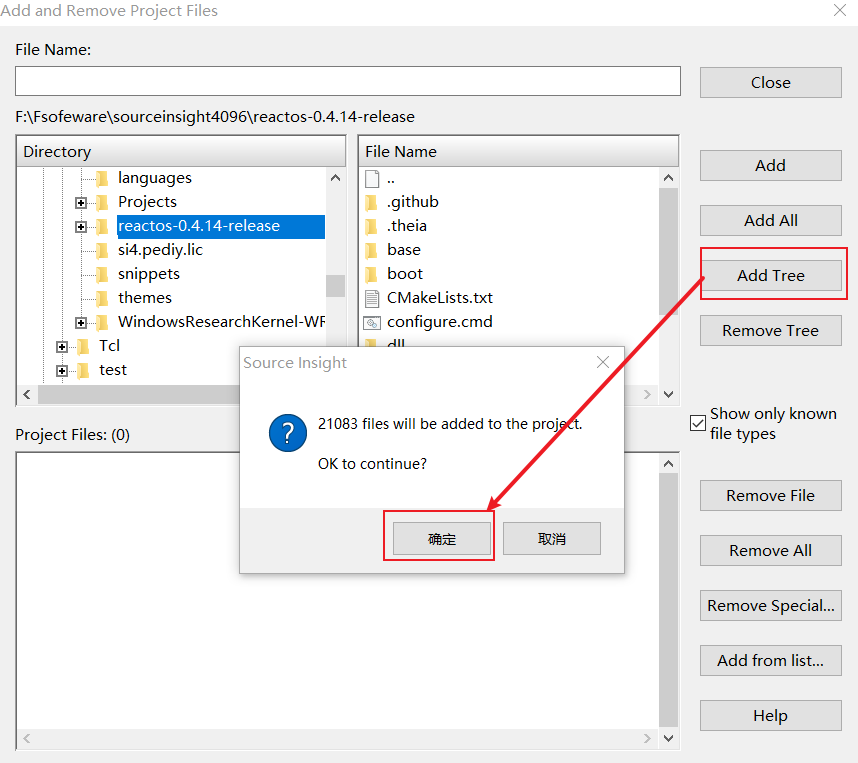
Task: Select CMakeLists.txt in the file list
Action: coord(440,298)
